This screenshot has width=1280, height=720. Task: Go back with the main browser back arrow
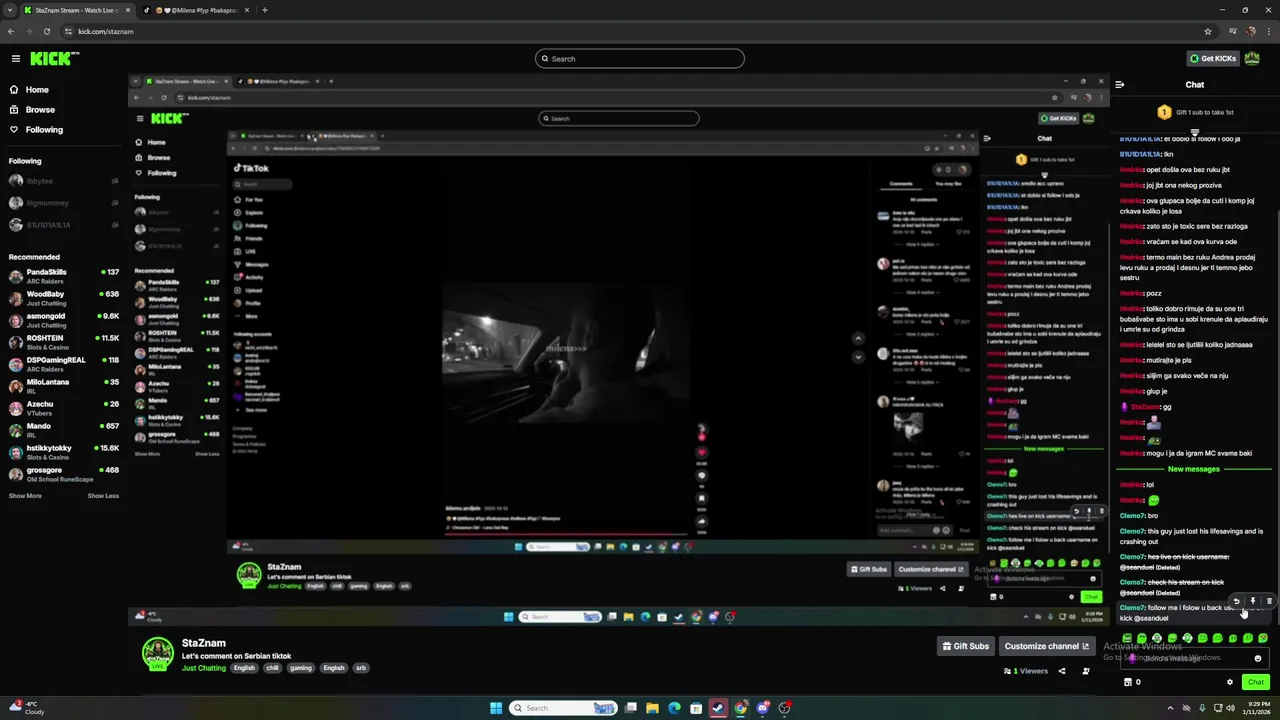click(x=11, y=31)
